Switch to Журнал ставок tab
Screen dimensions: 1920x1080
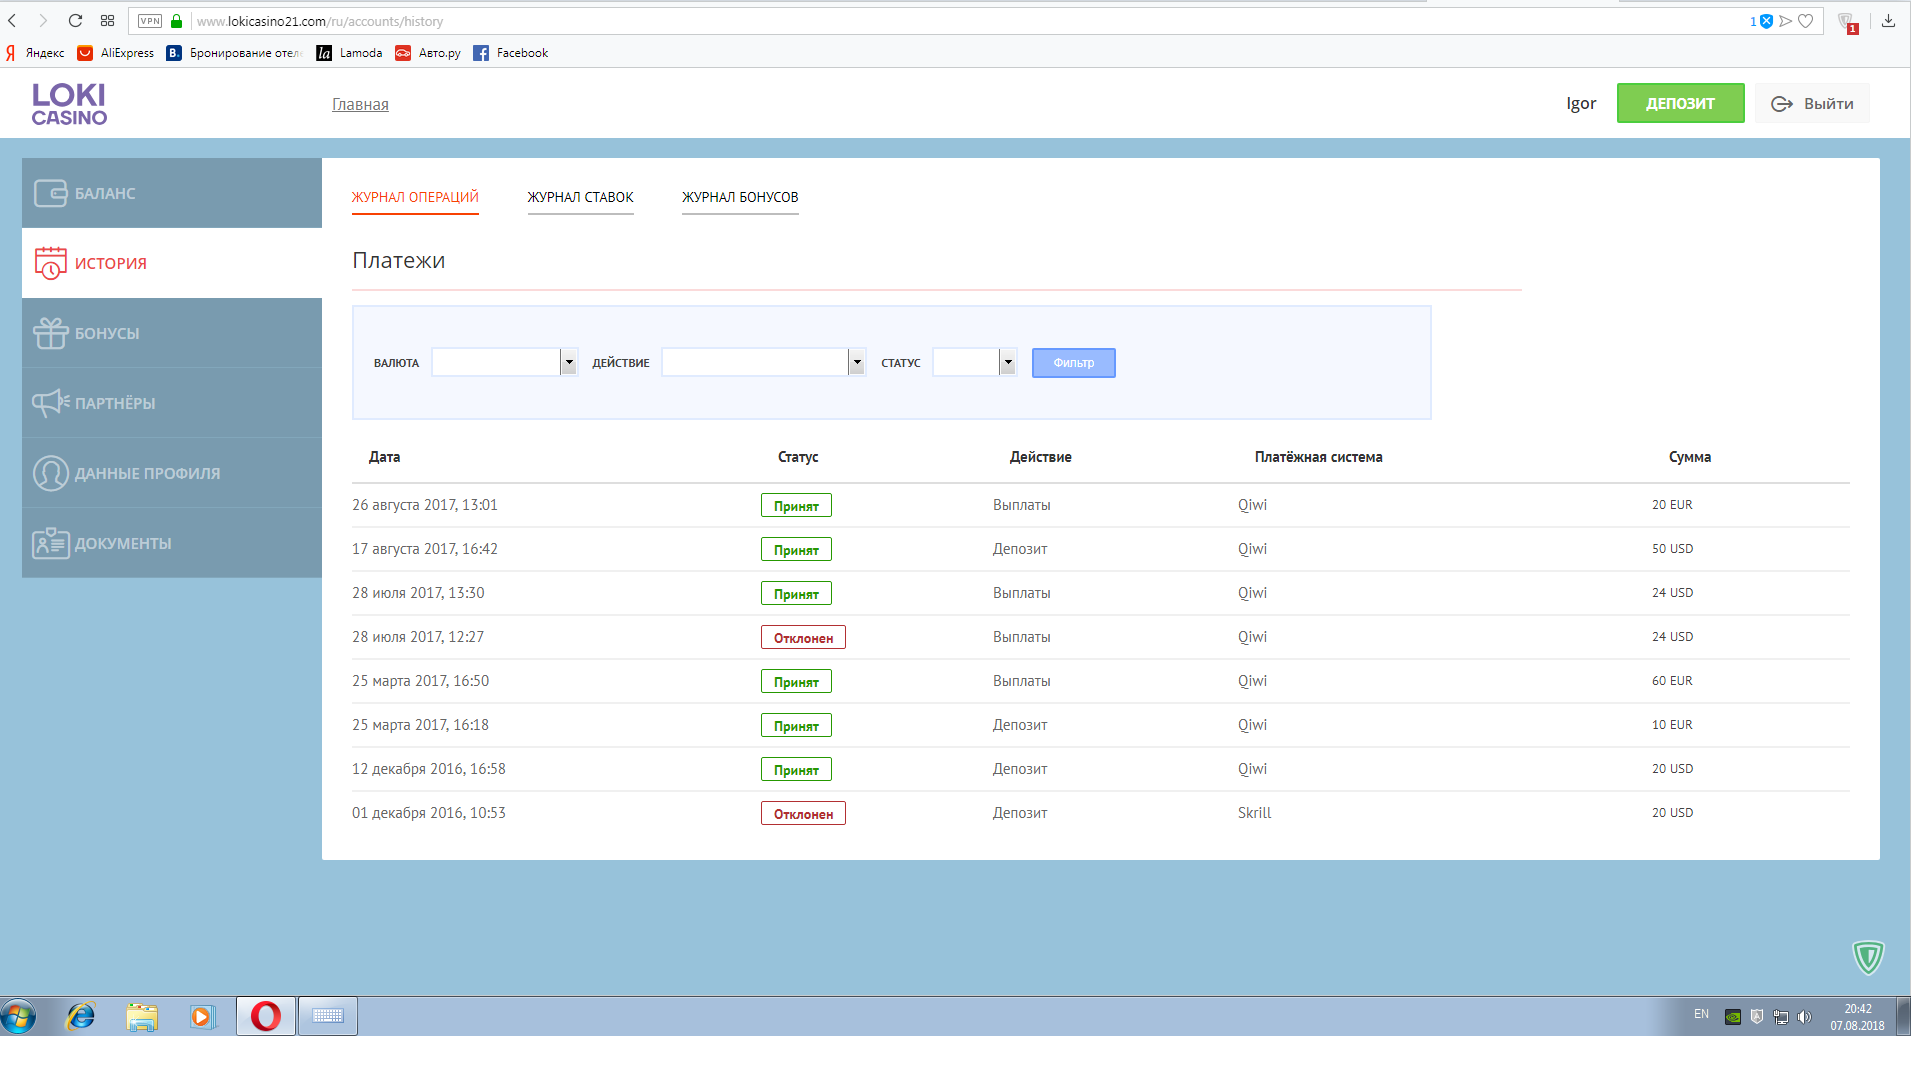click(x=580, y=197)
